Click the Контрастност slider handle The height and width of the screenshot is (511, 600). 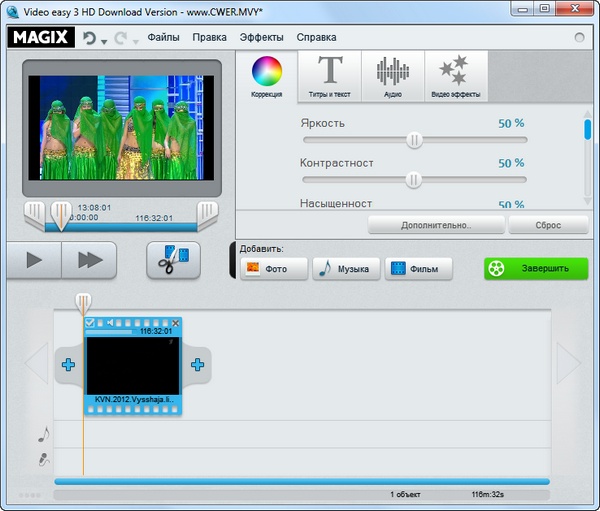(413, 180)
